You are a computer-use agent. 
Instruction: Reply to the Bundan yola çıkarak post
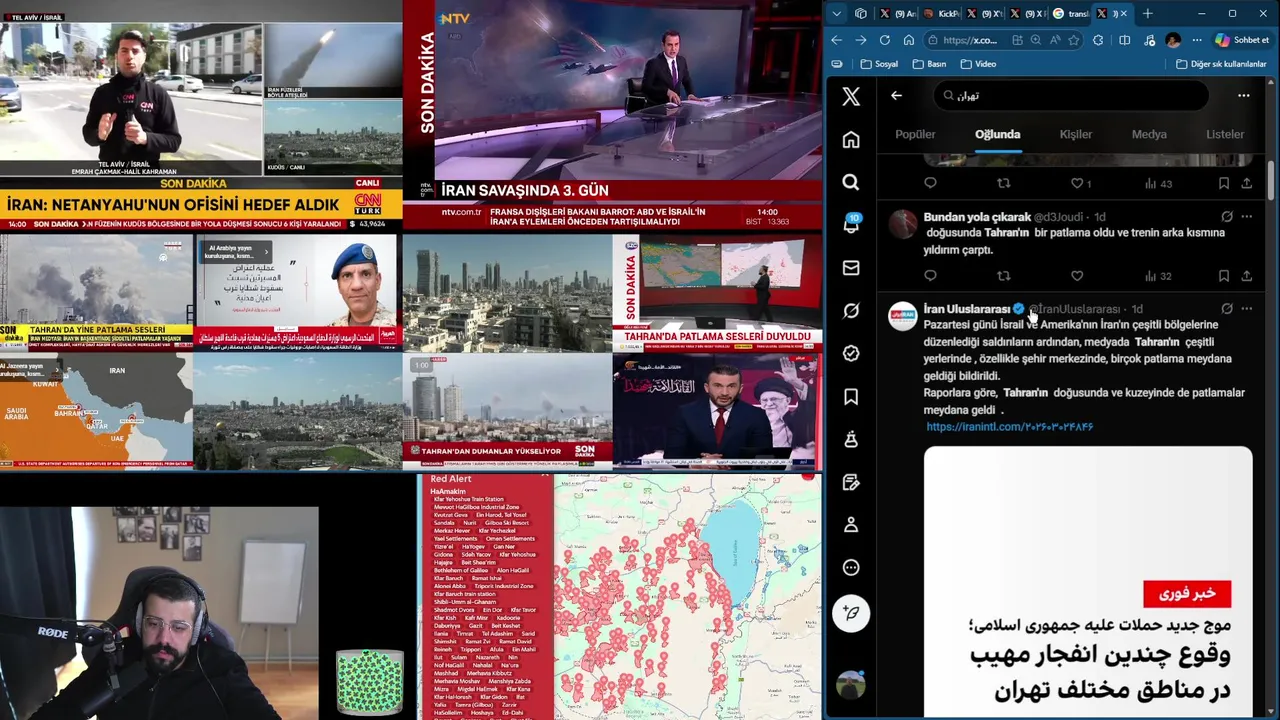[x=930, y=276]
